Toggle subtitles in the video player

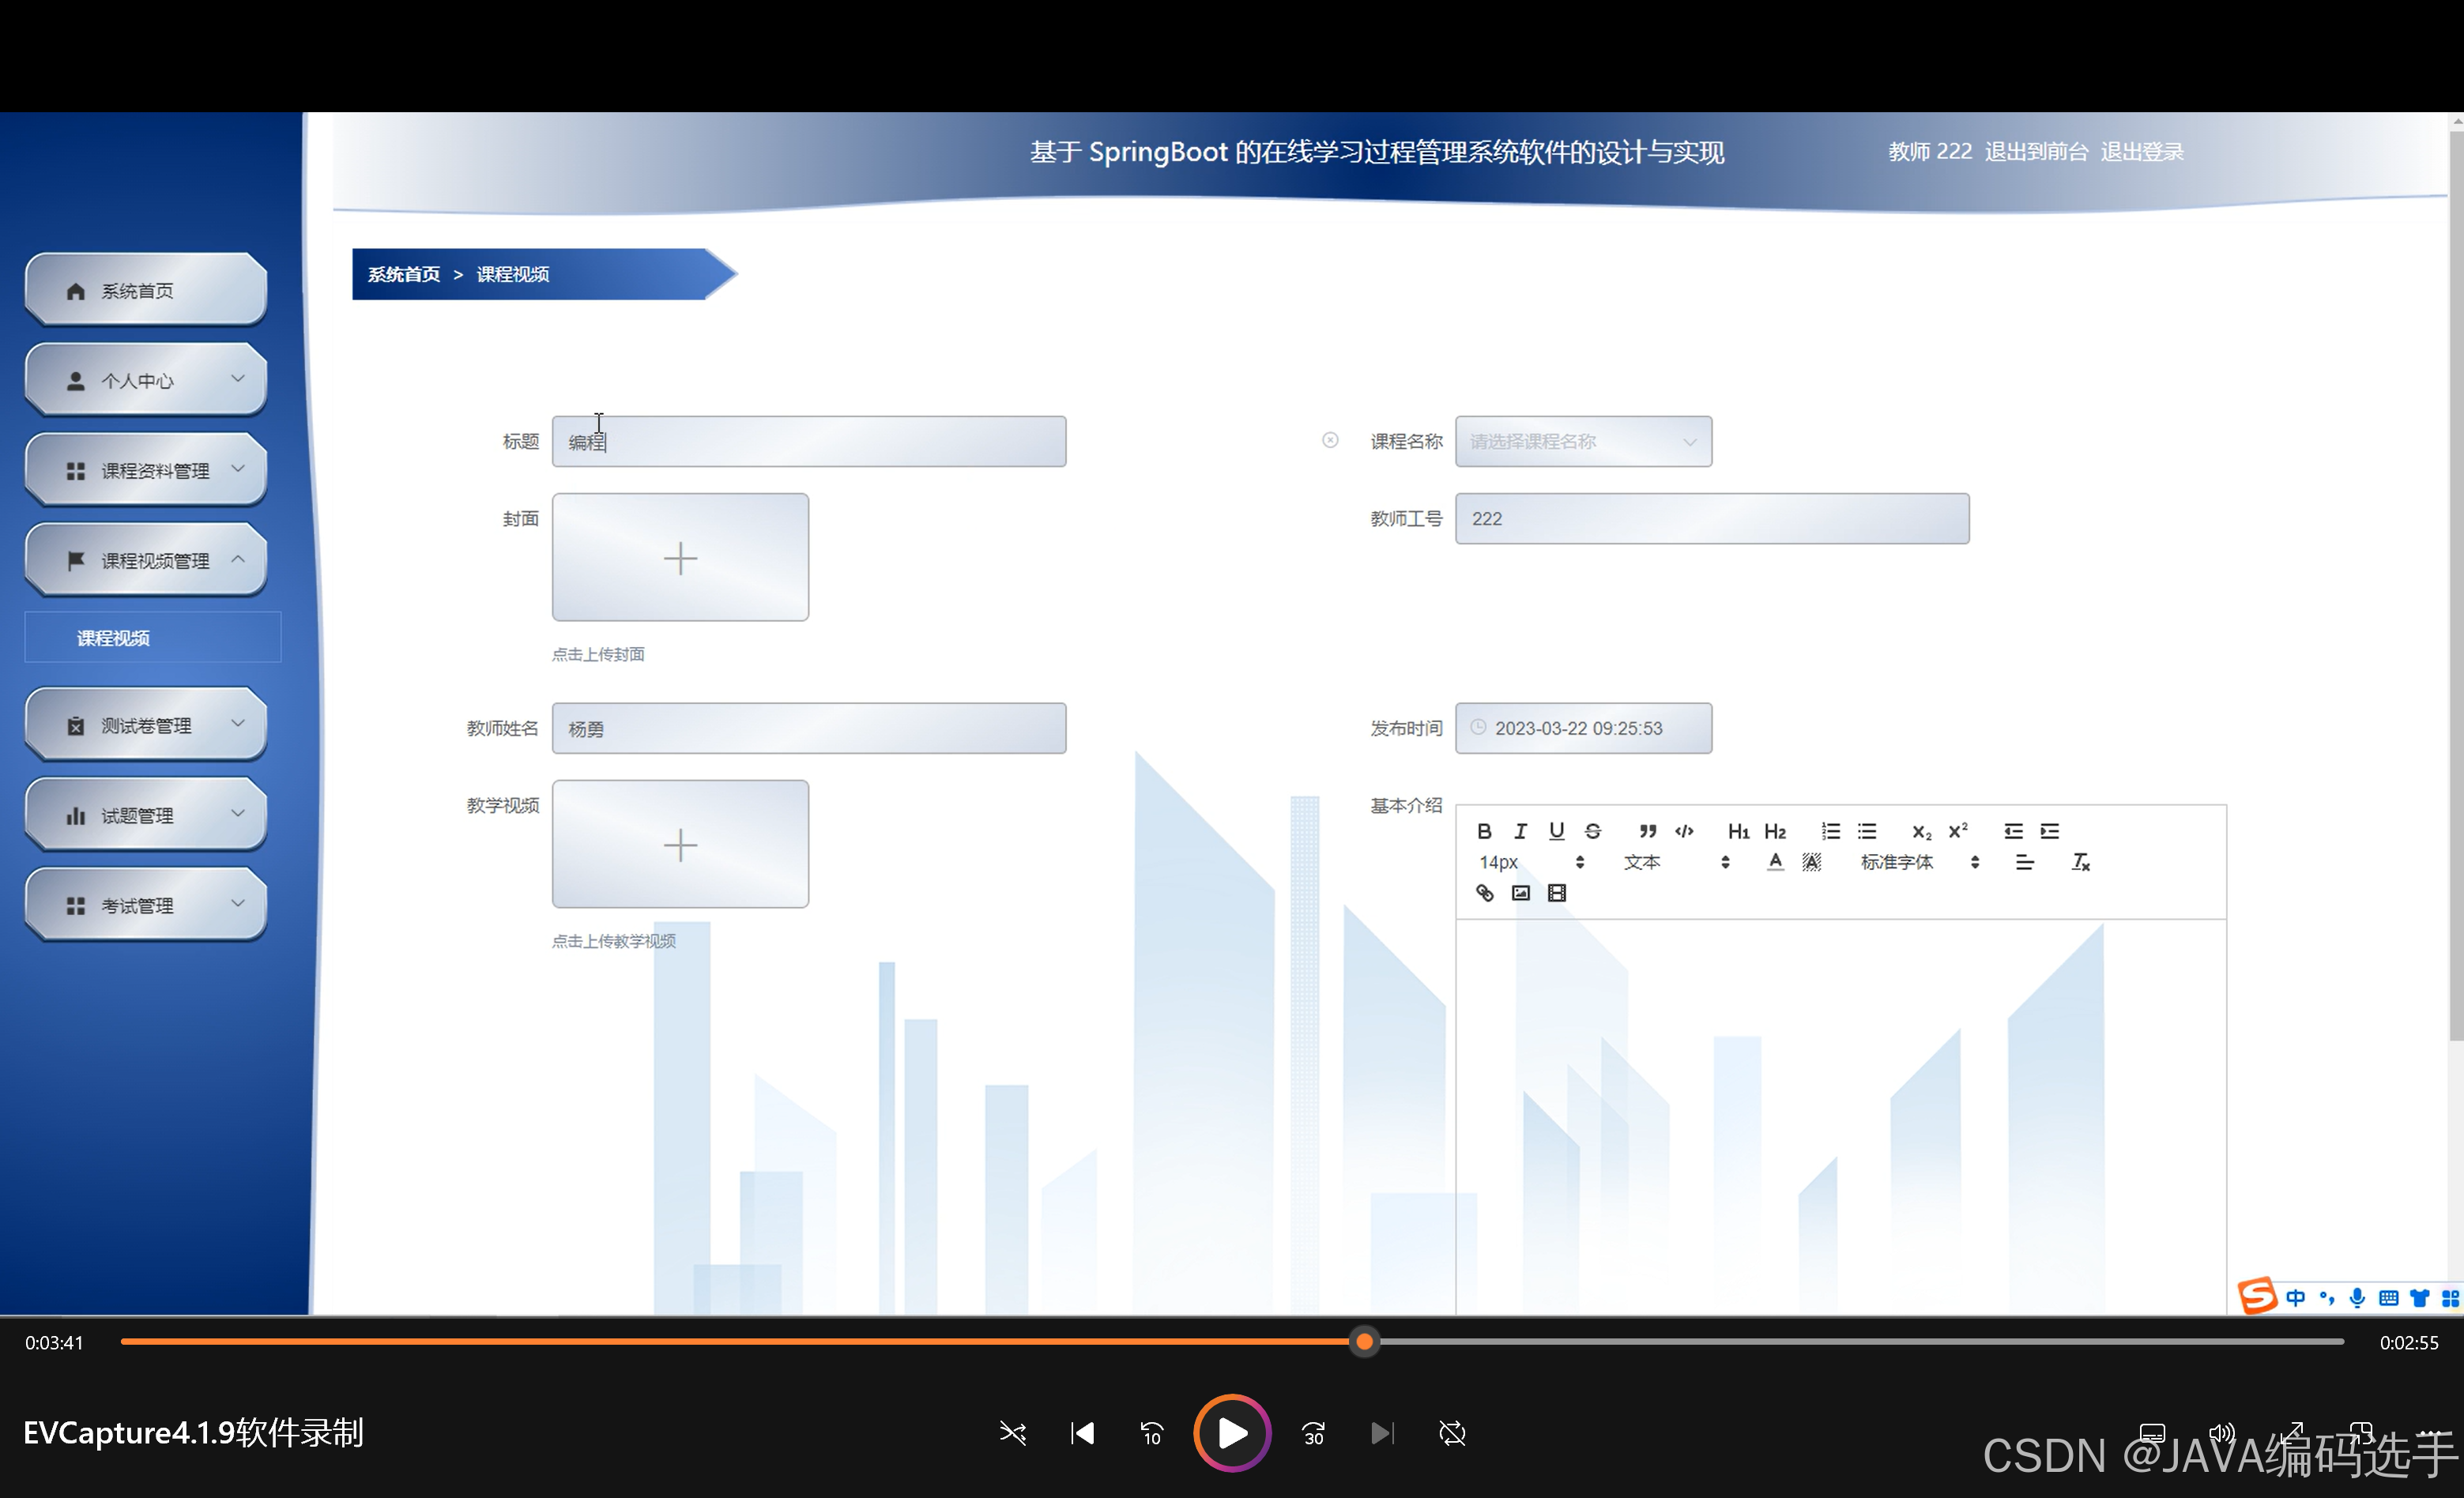point(2152,1433)
